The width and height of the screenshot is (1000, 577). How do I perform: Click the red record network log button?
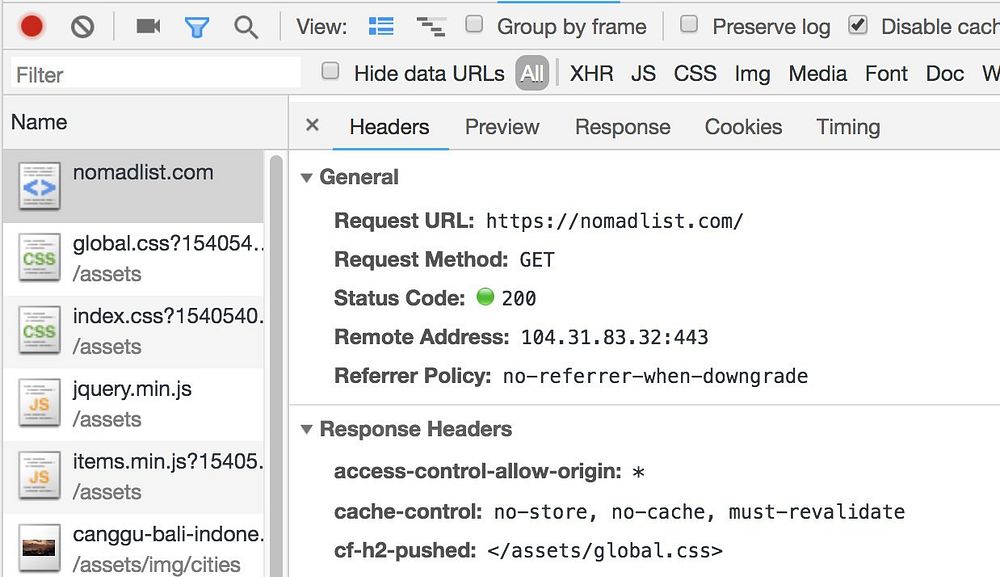point(32,26)
